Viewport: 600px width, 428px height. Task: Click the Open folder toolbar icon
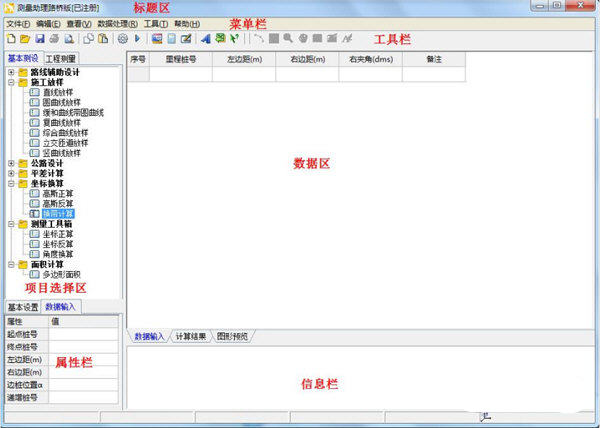point(25,39)
